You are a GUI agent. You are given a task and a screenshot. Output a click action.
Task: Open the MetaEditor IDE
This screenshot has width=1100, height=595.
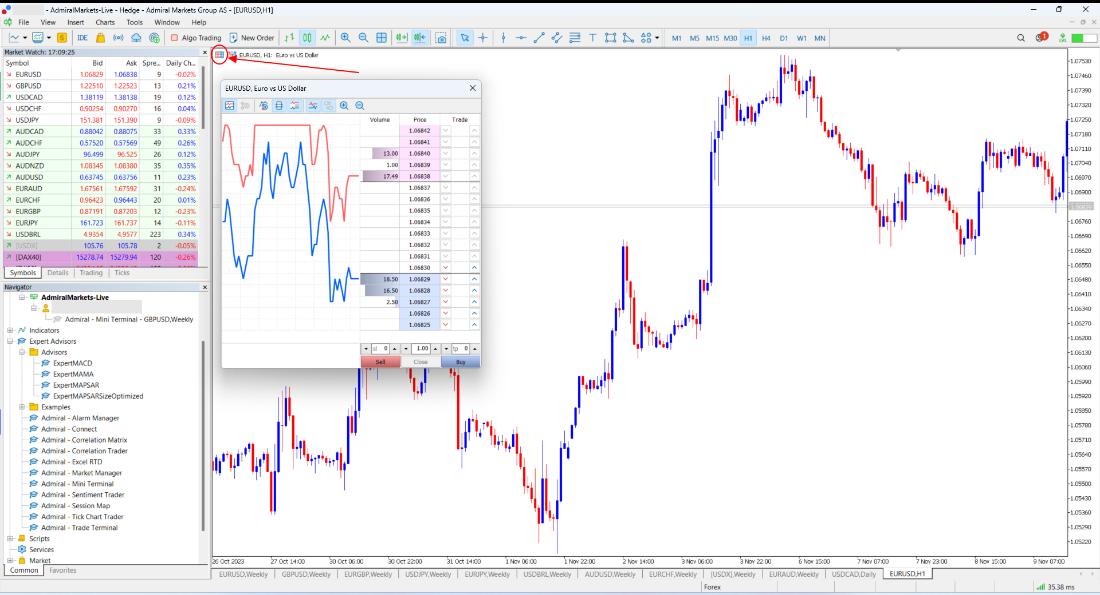[82, 38]
